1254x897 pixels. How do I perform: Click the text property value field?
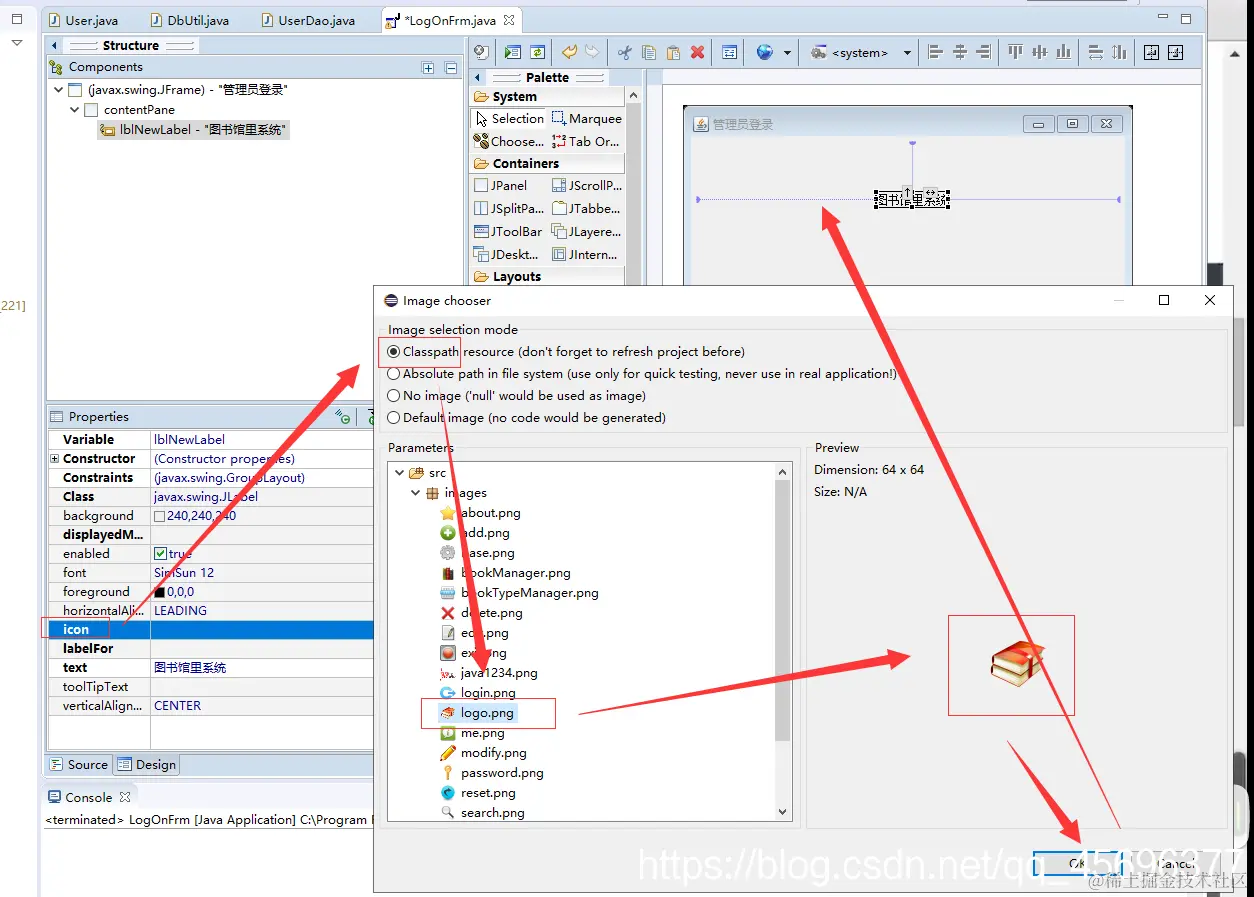pos(262,668)
